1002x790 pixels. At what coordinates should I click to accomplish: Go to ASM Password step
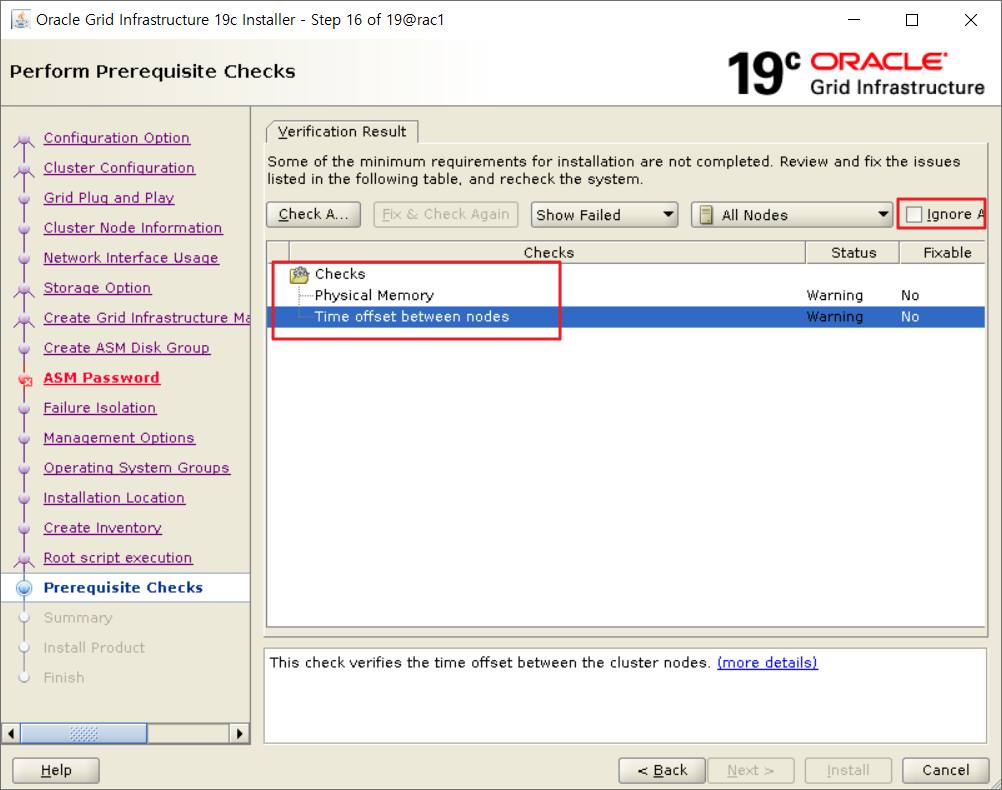click(x=102, y=378)
